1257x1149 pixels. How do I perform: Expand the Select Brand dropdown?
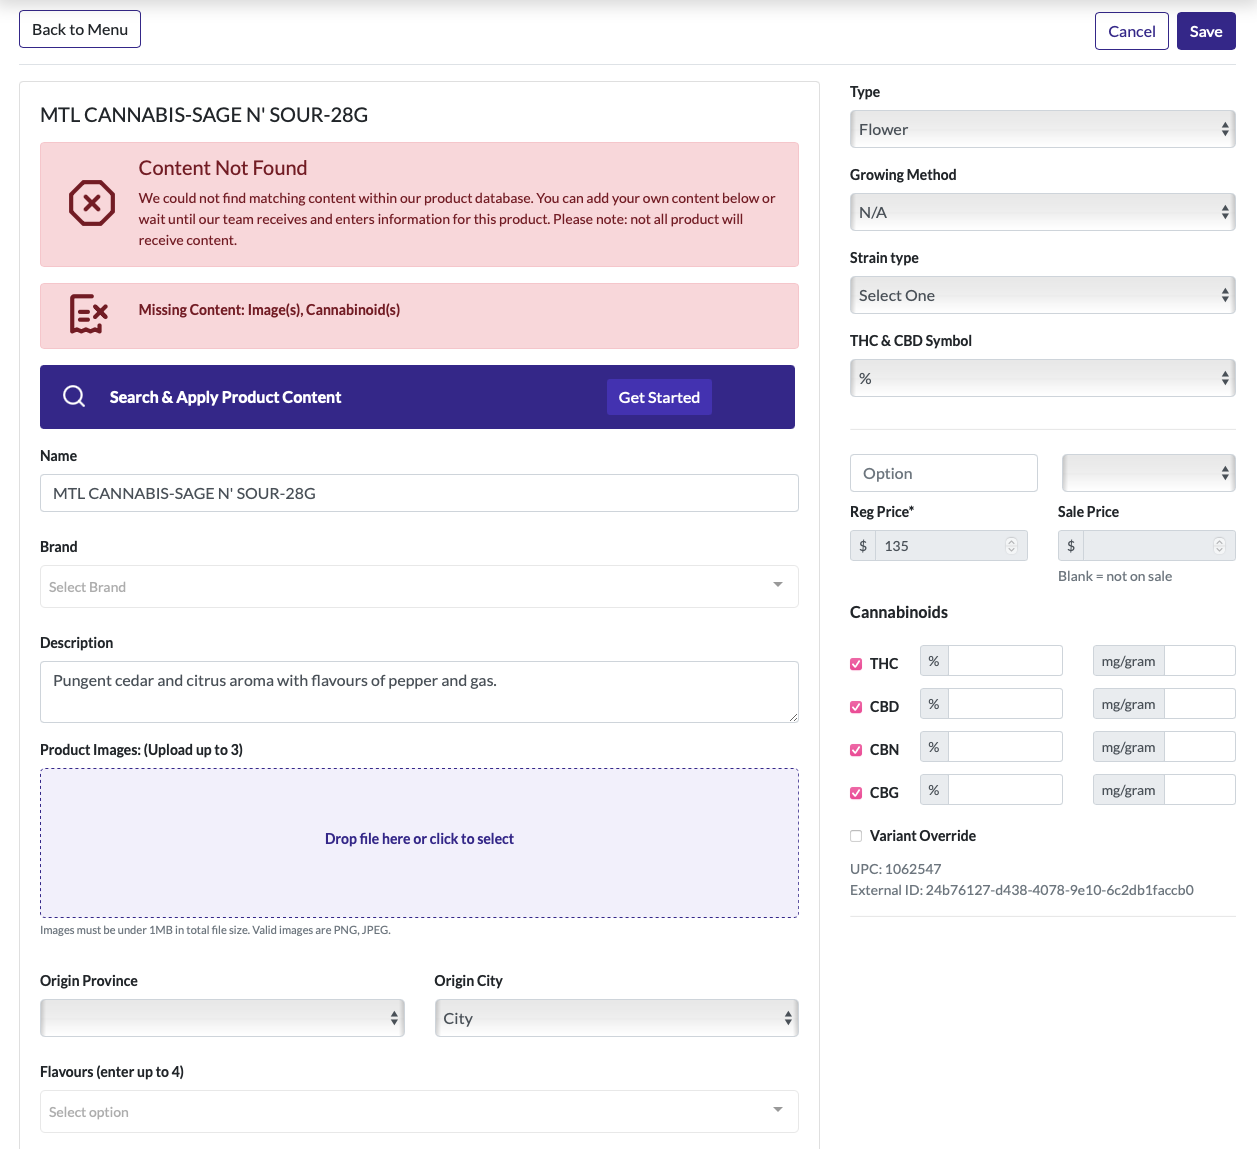(x=419, y=587)
